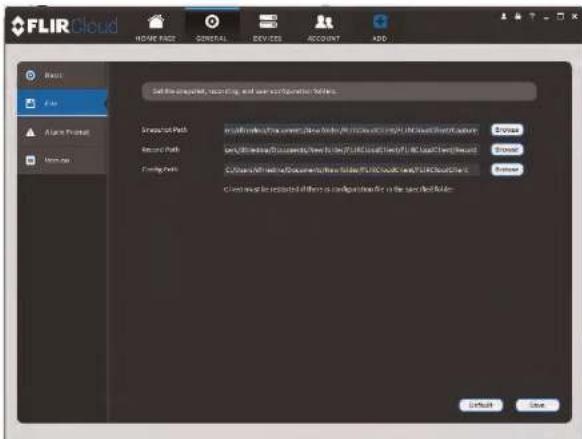This screenshot has height=439, width=582.
Task: Click the FLIR Cloud logo
Action: 64,26
